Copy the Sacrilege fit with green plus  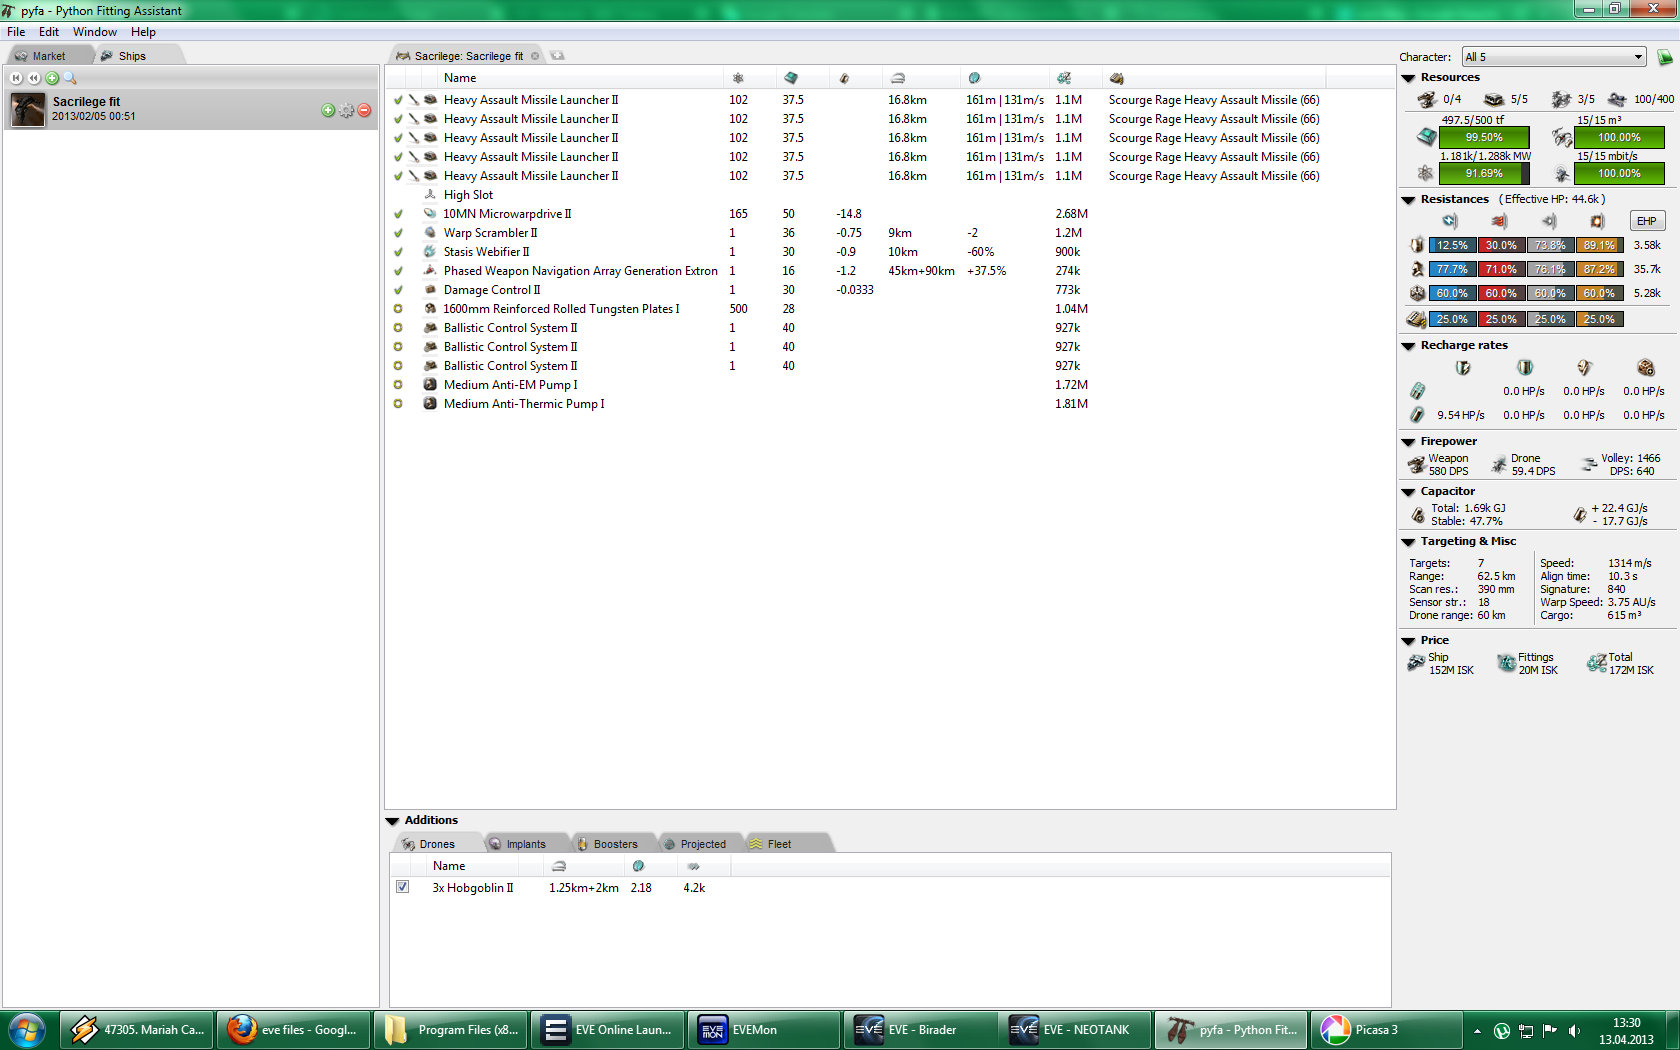(328, 110)
